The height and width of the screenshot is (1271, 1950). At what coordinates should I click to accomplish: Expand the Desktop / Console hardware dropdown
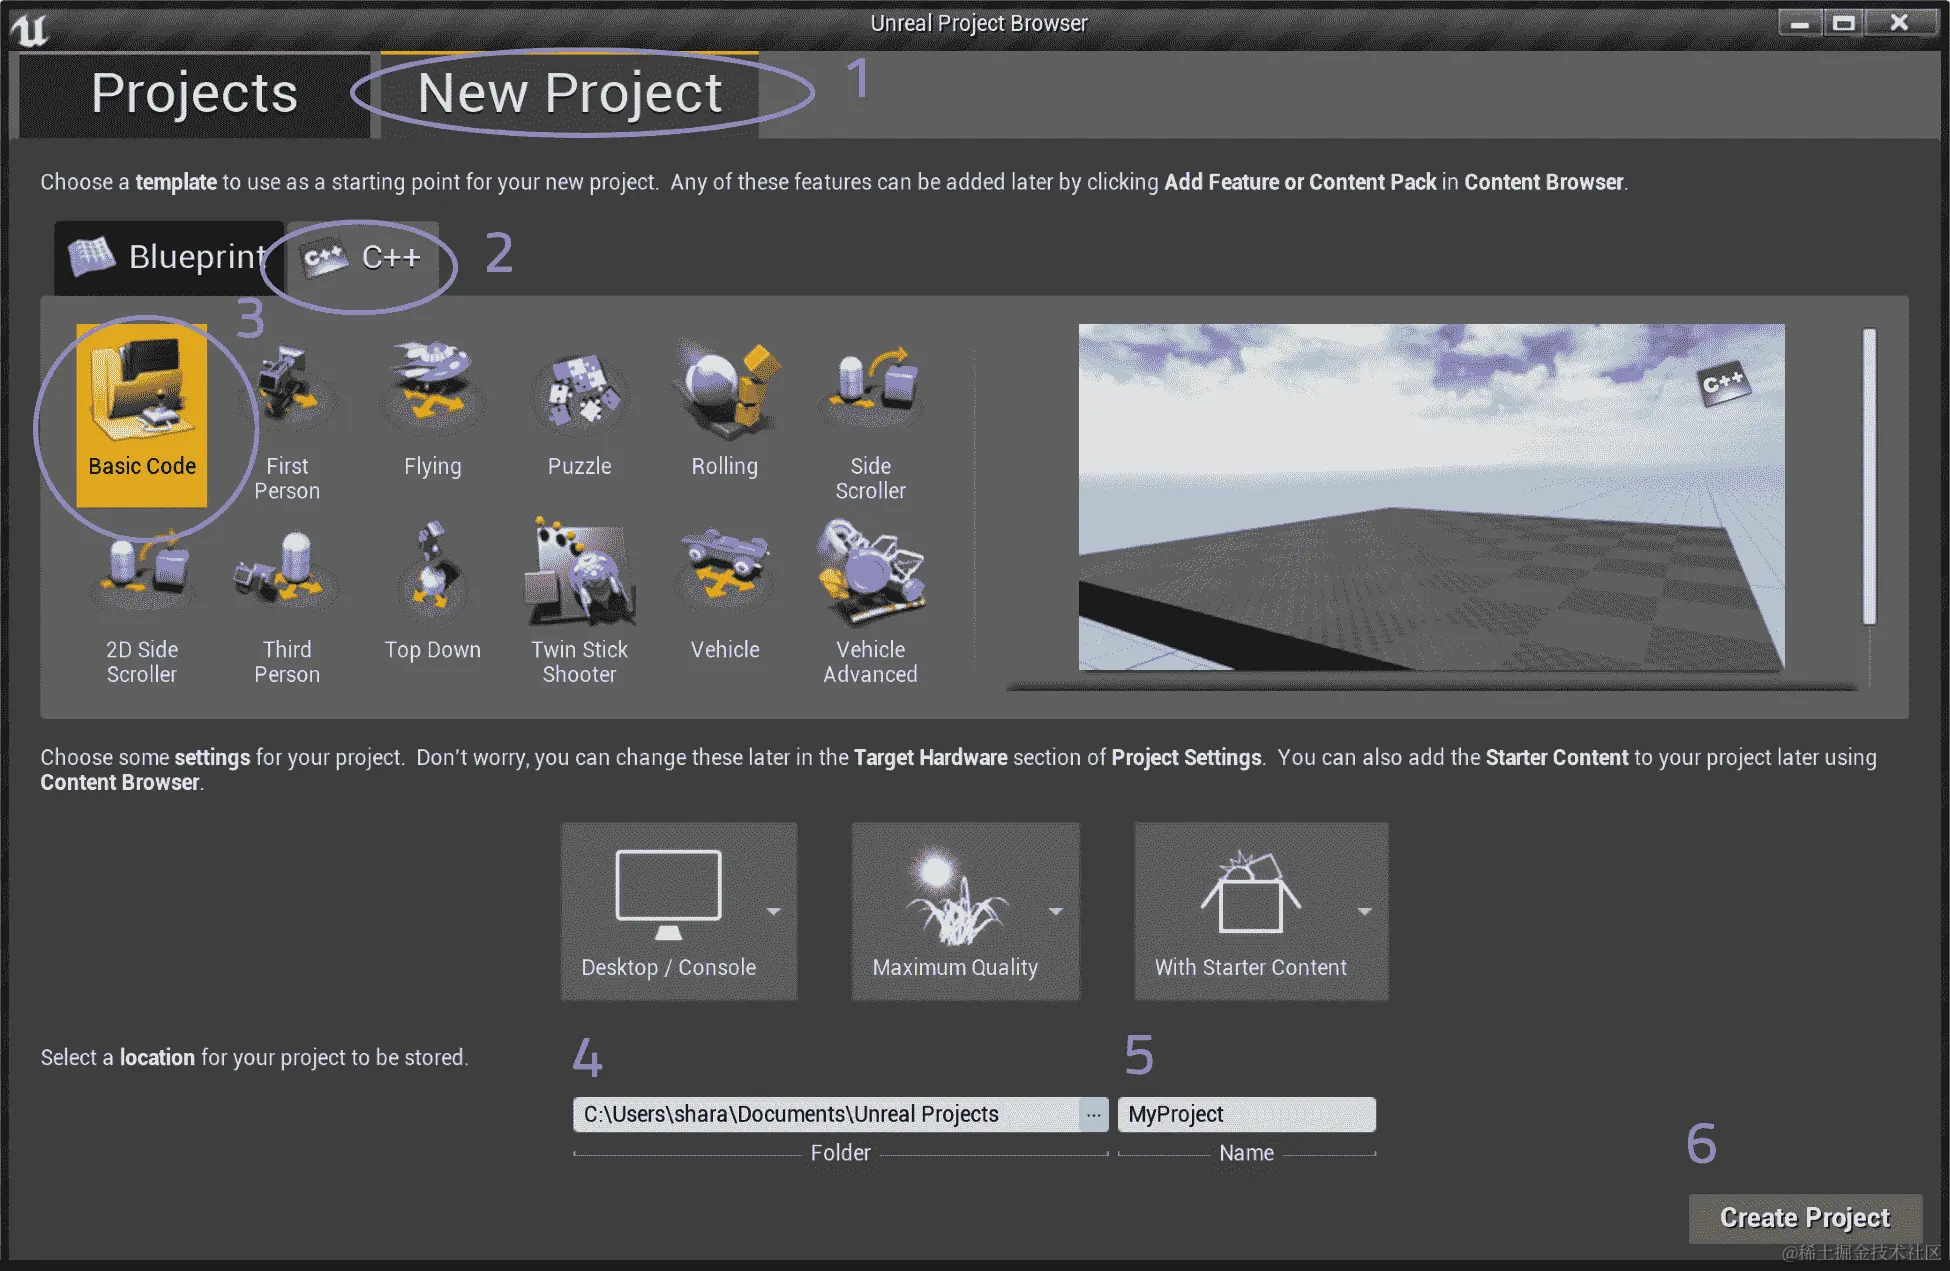[773, 911]
